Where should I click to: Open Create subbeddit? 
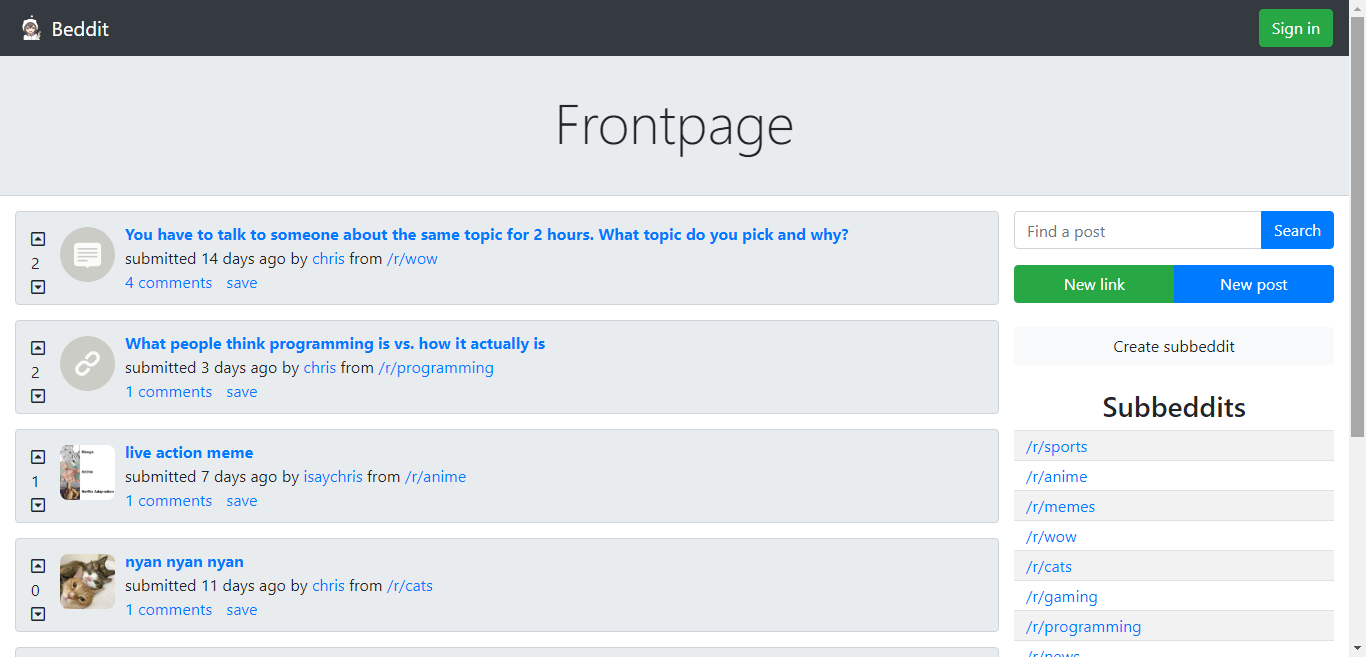tap(1174, 346)
